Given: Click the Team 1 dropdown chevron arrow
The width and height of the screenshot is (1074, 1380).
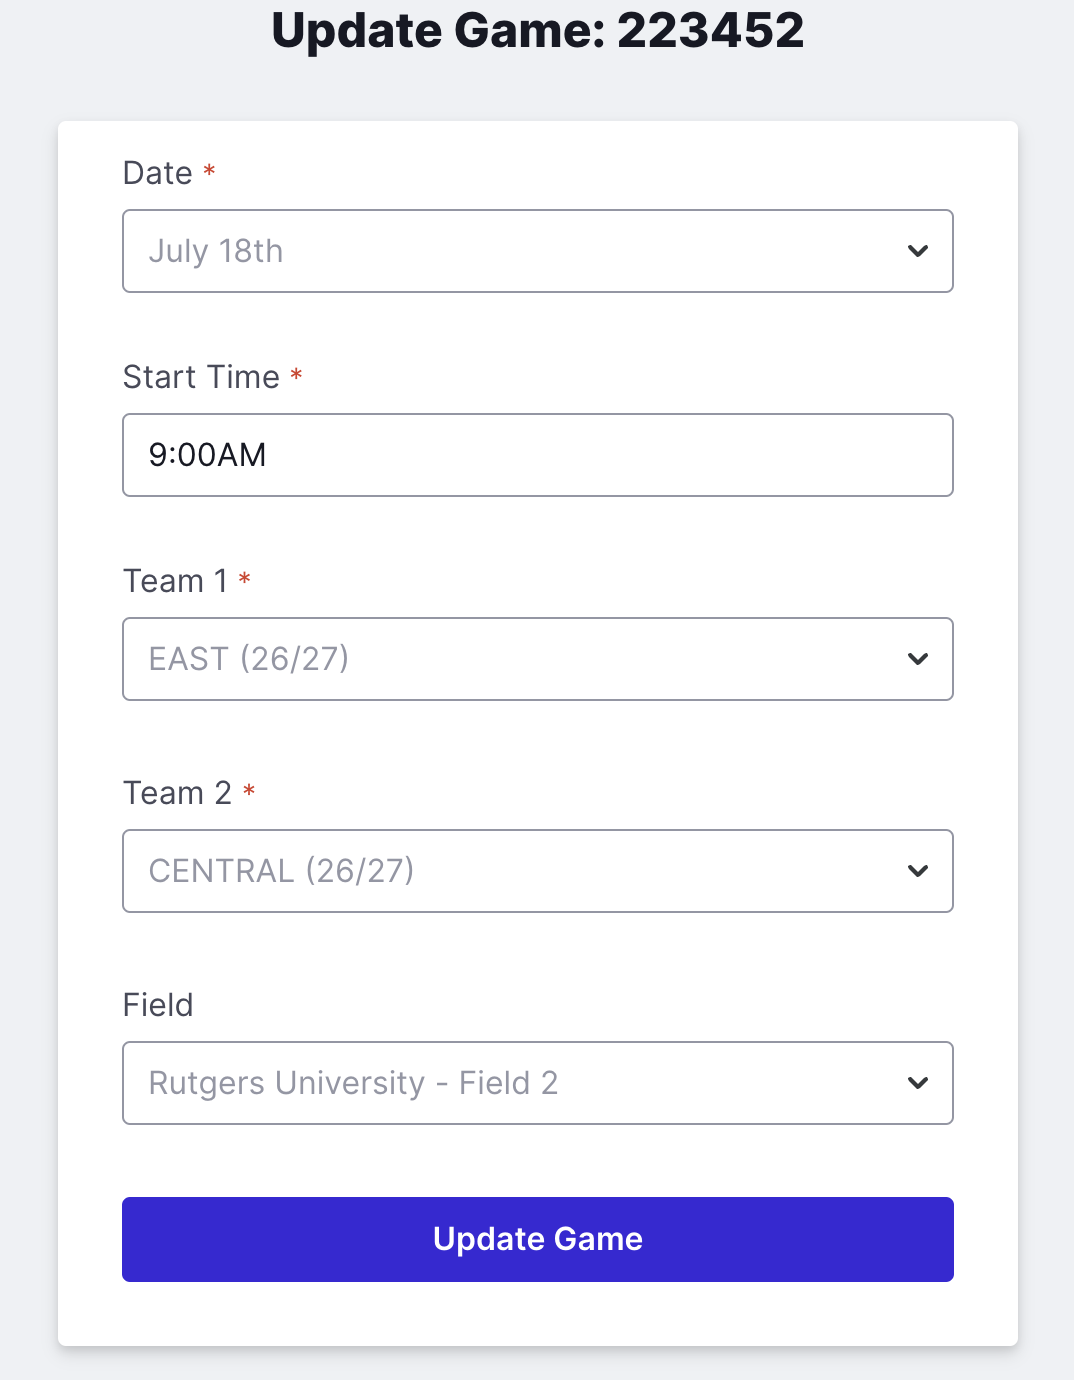Looking at the screenshot, I should click(x=917, y=659).
